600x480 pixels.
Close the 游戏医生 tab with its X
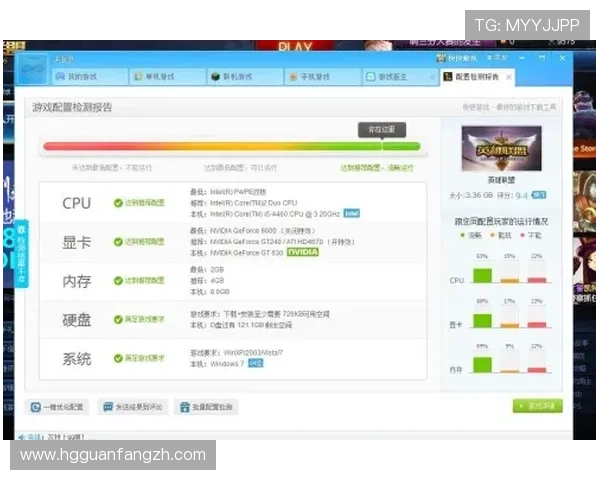(432, 77)
